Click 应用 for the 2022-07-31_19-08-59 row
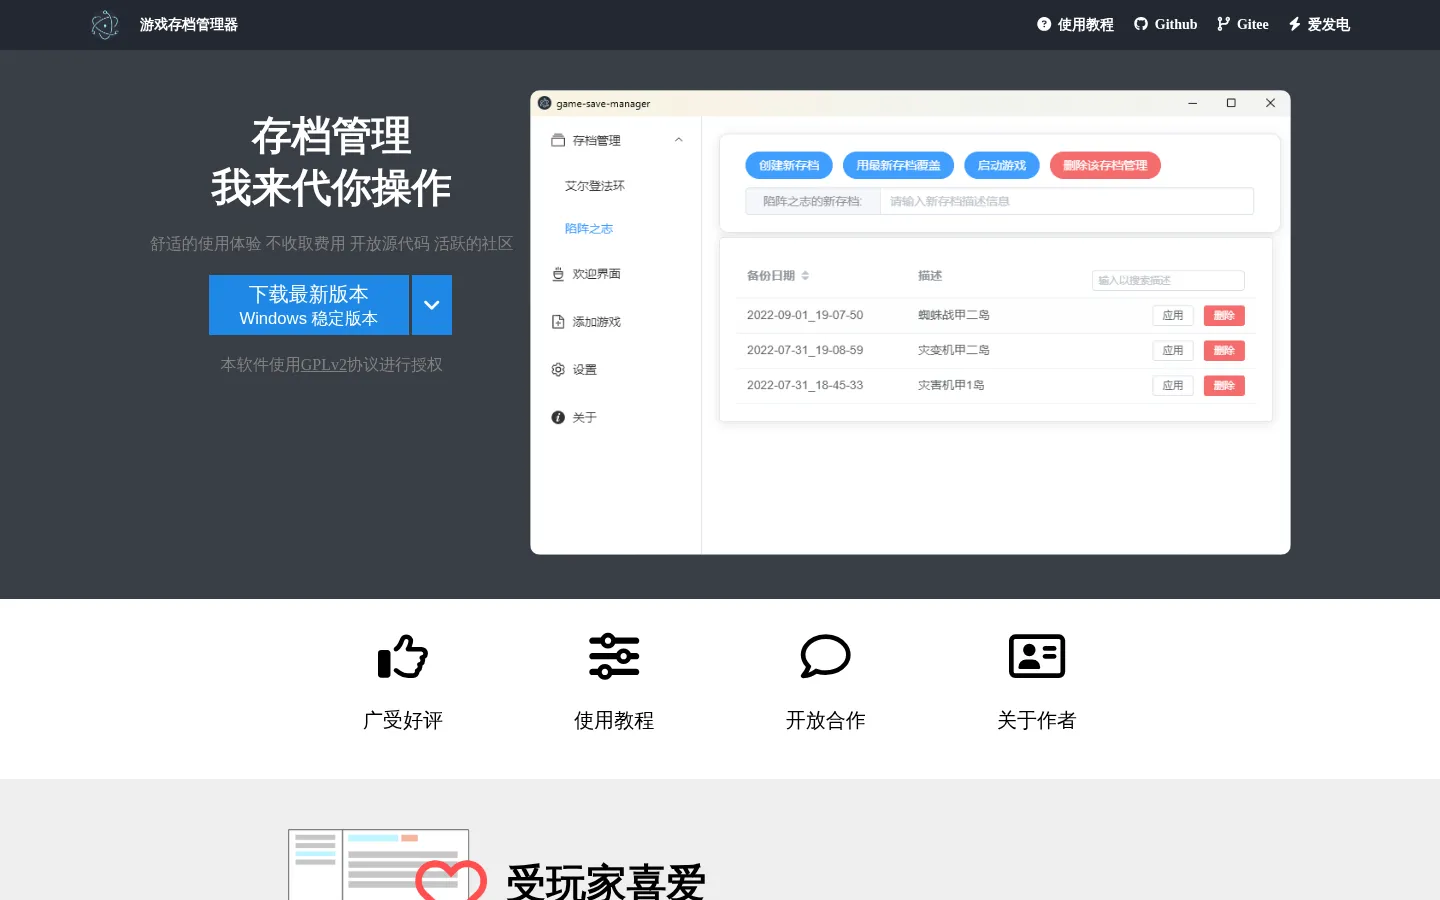This screenshot has height=900, width=1440. 1173,351
